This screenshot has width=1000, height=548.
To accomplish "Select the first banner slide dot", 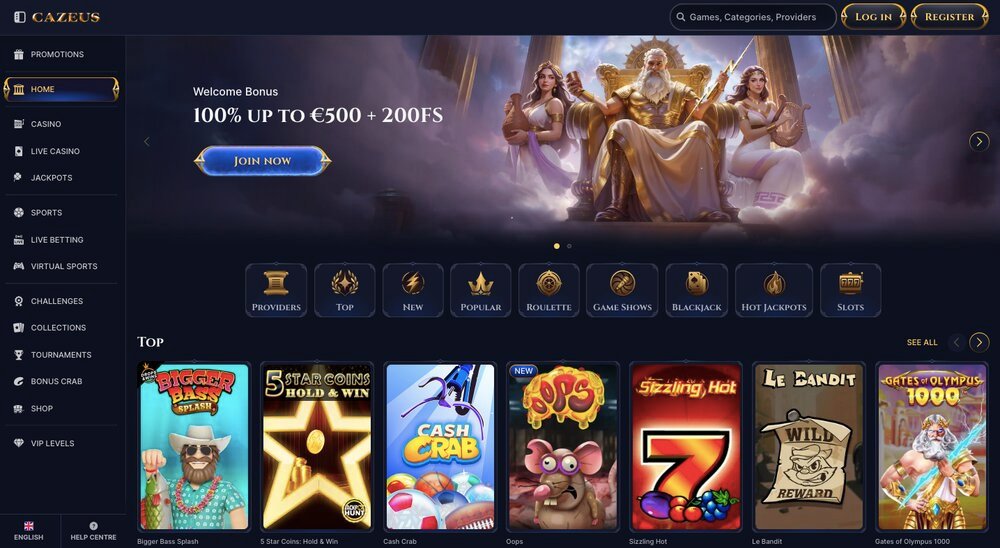I will [557, 246].
